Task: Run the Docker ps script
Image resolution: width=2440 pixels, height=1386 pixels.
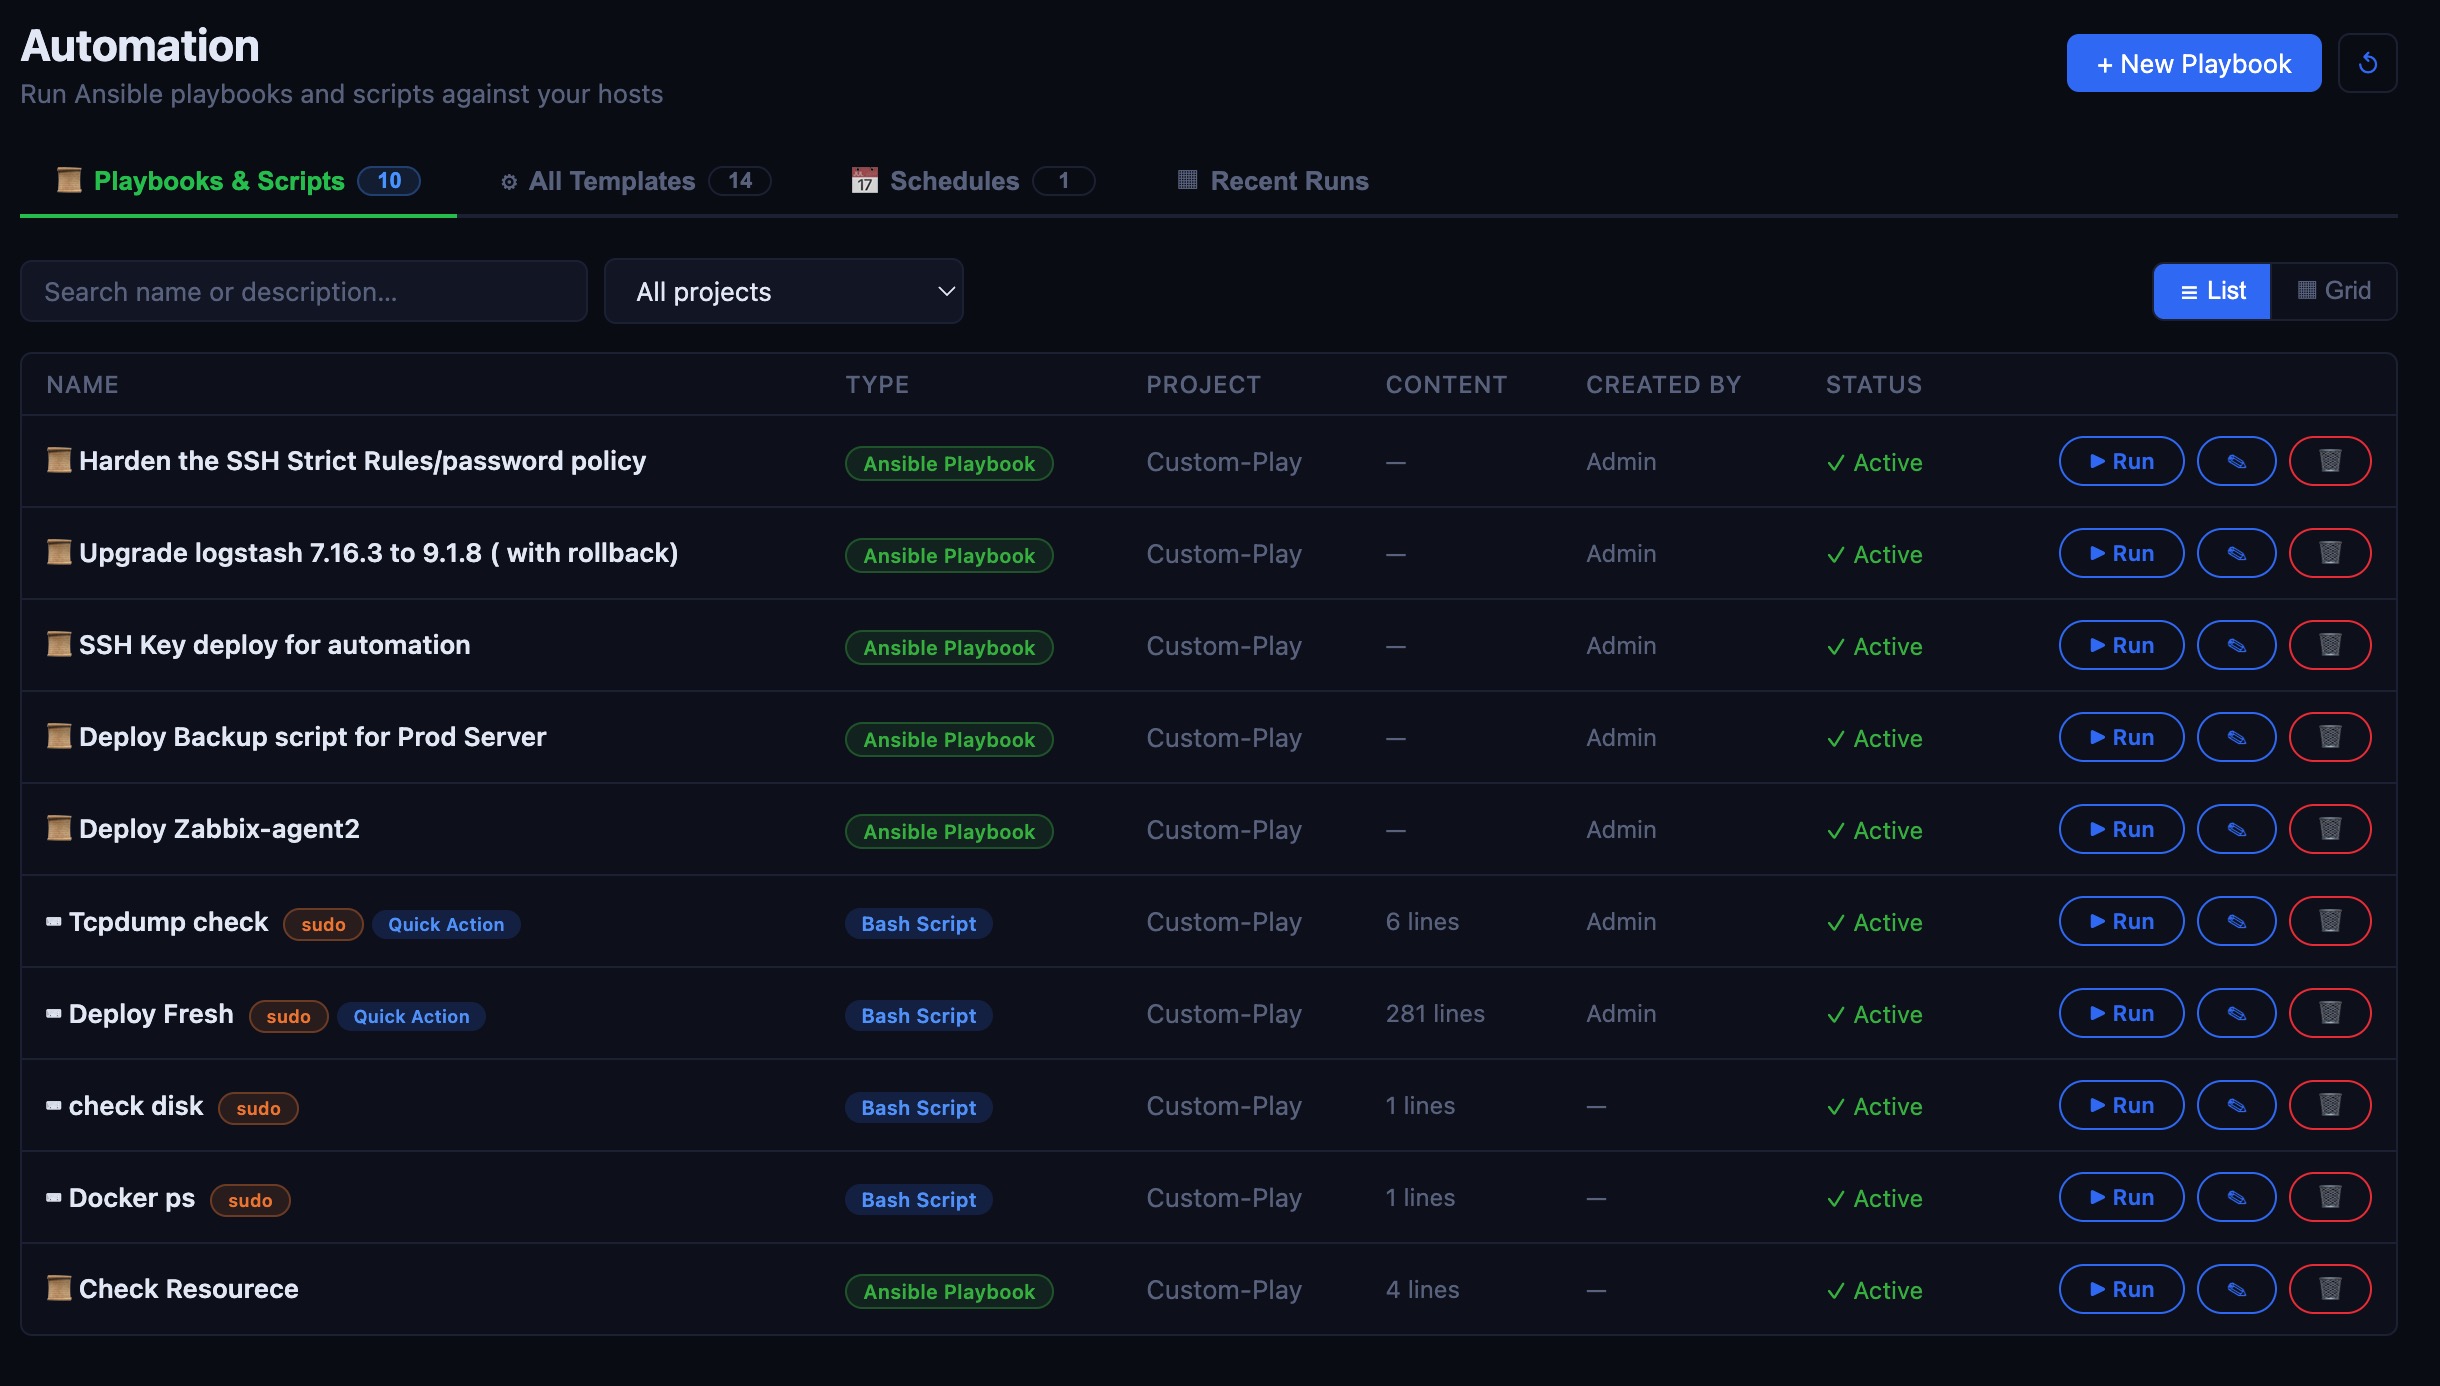Action: pos(2121,1197)
